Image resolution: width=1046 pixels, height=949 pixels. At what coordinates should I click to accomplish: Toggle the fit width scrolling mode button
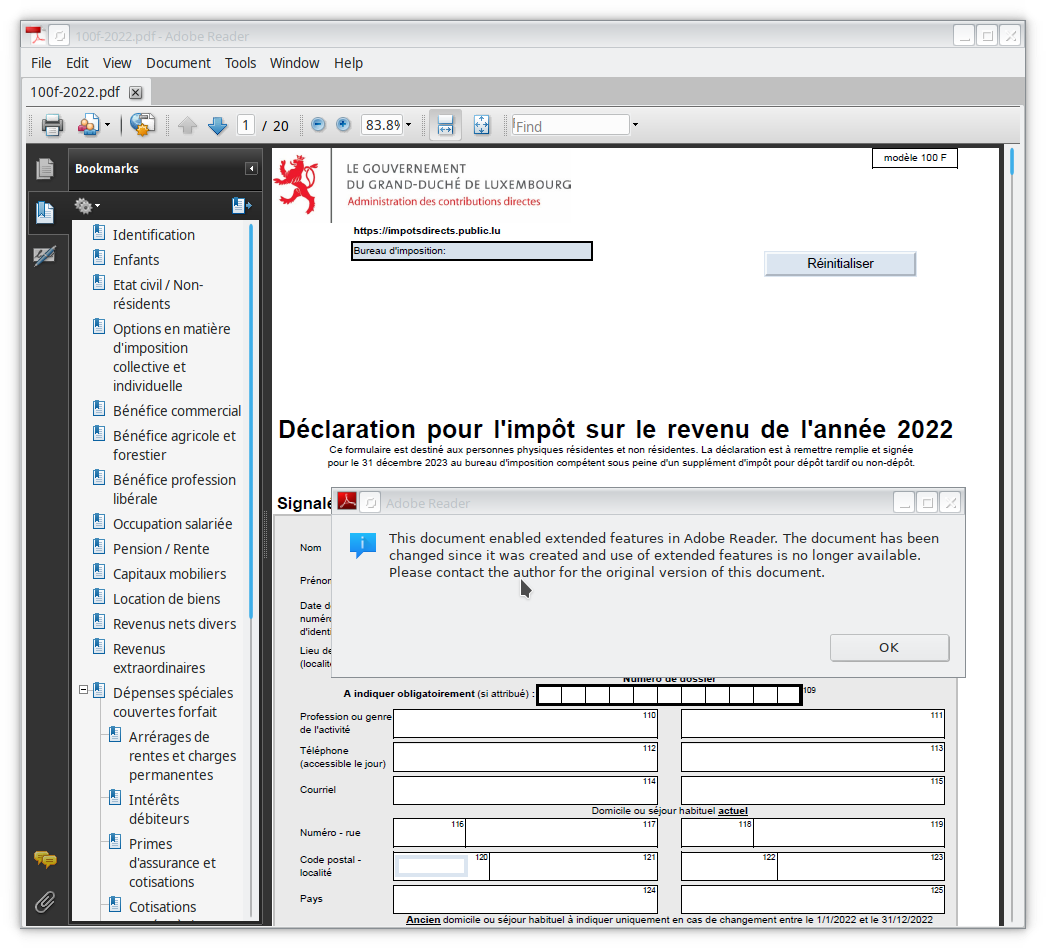tap(446, 125)
